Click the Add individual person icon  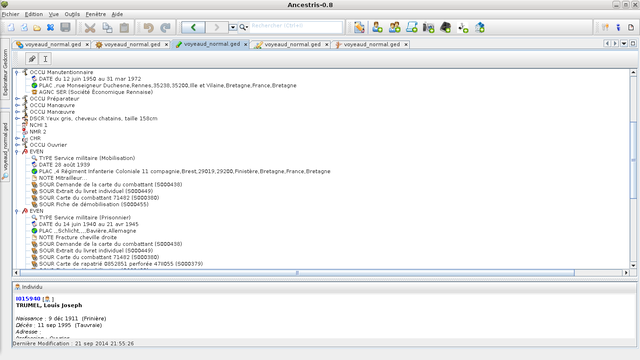tap(377, 27)
